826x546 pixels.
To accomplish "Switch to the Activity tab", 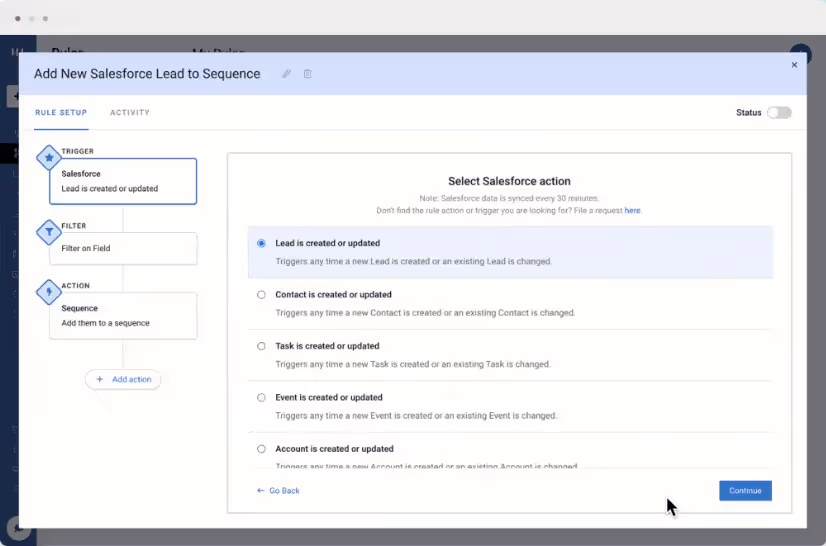I will pyautogui.click(x=130, y=112).
